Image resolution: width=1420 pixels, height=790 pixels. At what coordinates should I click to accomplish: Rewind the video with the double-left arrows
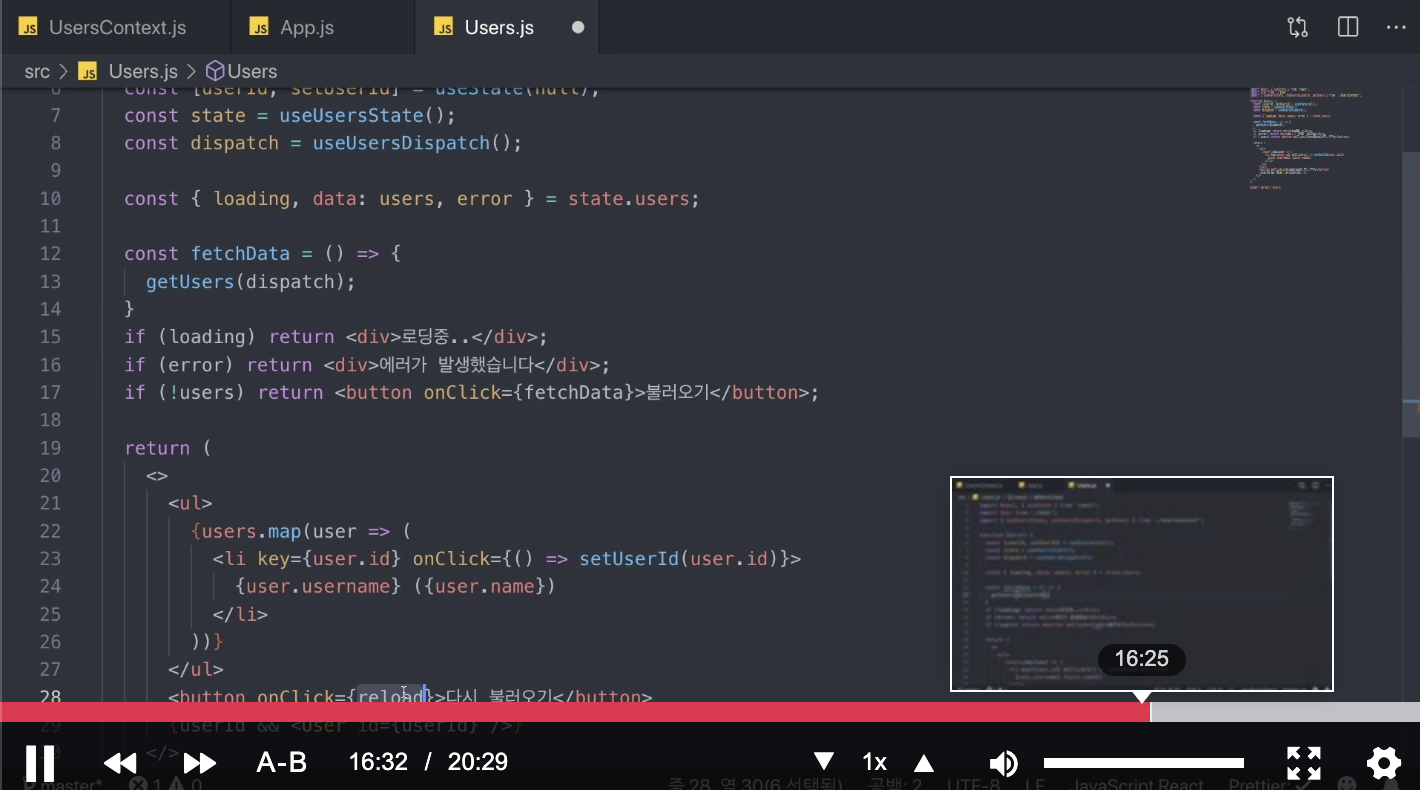point(120,764)
